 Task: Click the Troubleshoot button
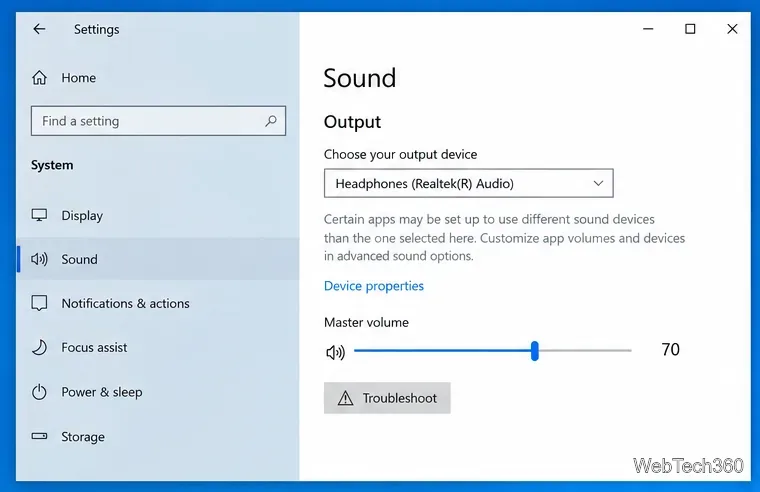point(387,398)
